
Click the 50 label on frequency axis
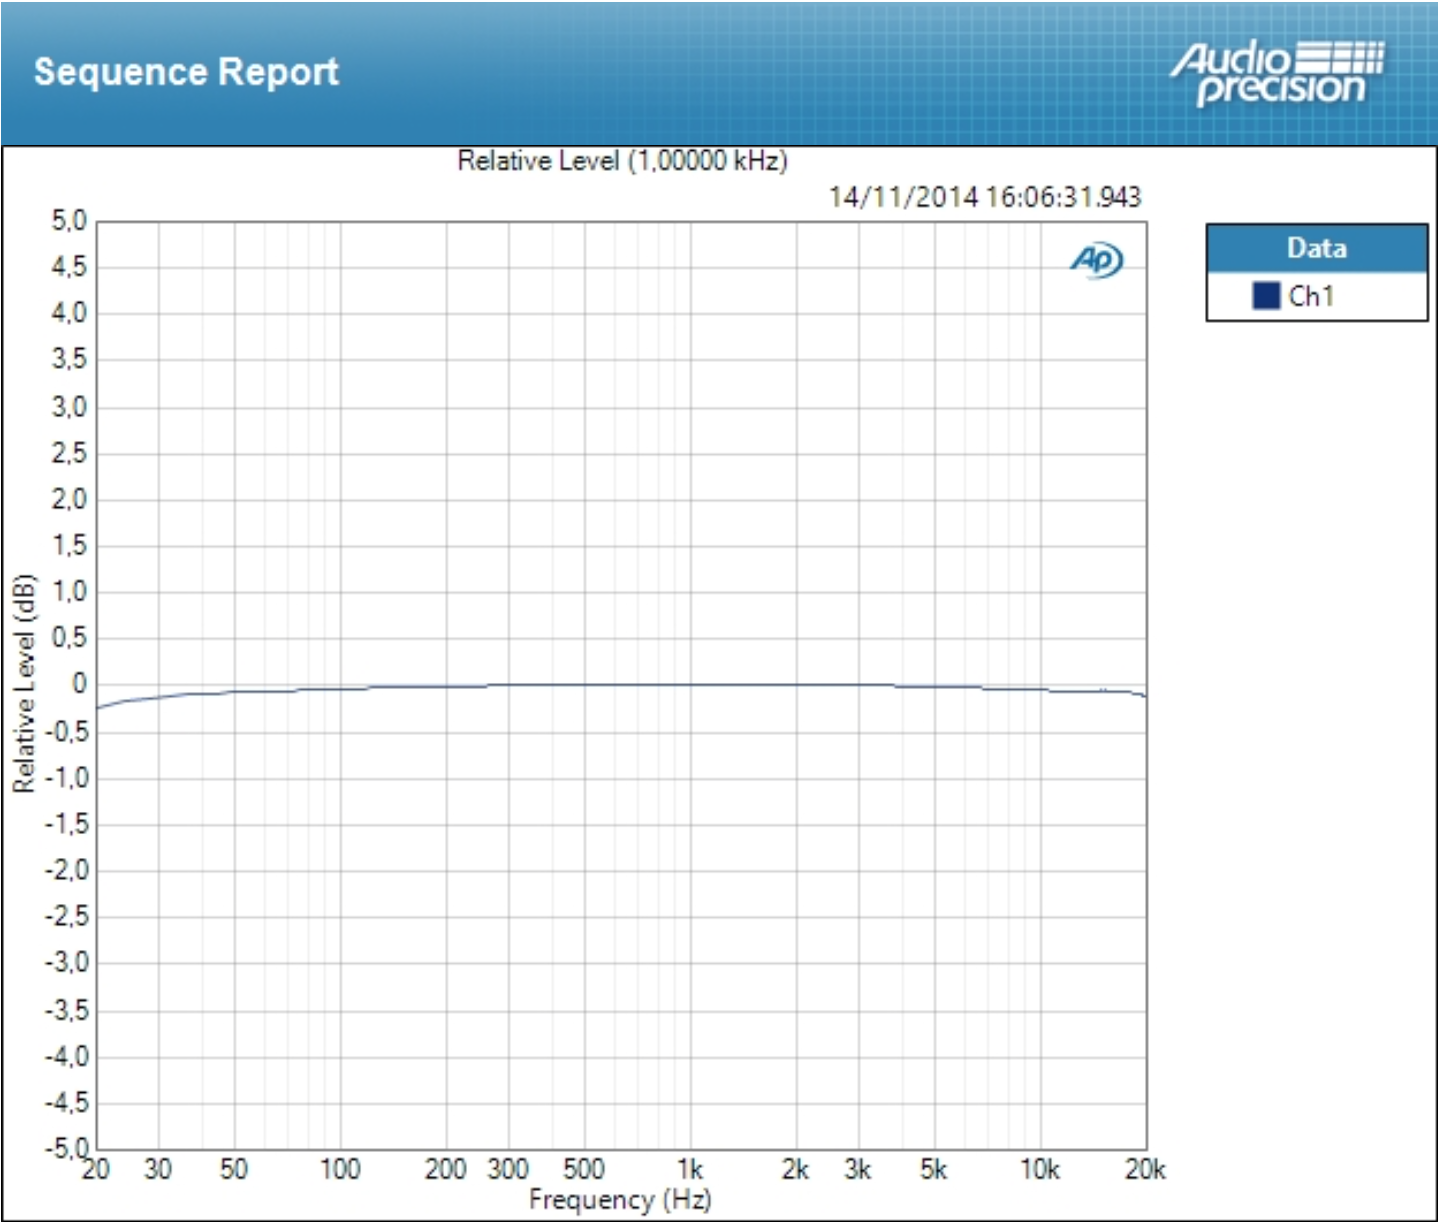pyautogui.click(x=233, y=1169)
